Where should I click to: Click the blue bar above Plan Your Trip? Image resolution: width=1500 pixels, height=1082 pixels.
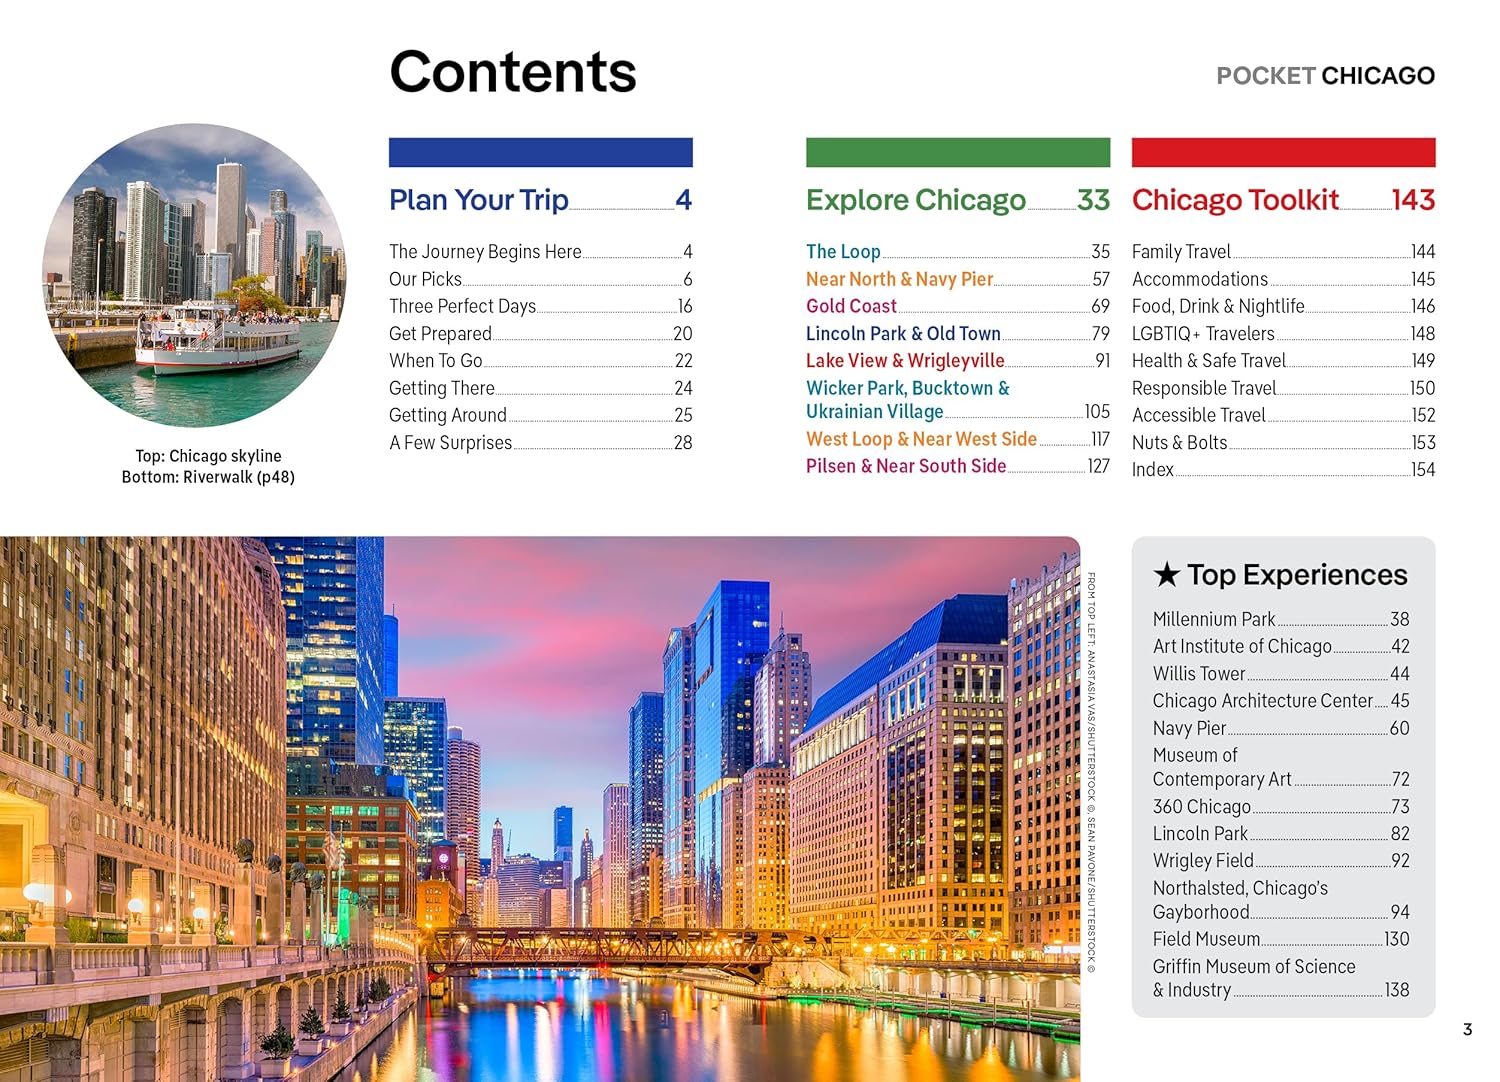pos(540,152)
